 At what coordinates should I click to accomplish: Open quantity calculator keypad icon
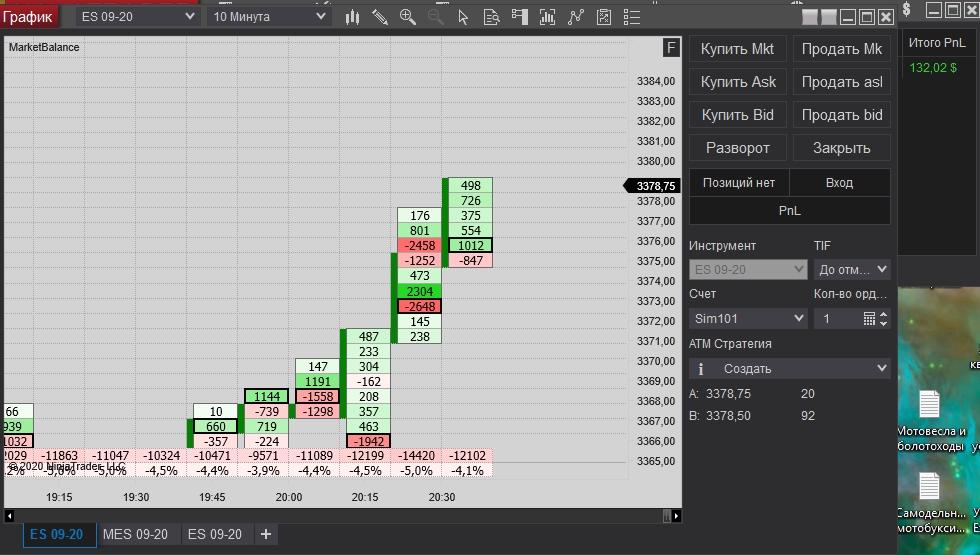[x=869, y=319]
